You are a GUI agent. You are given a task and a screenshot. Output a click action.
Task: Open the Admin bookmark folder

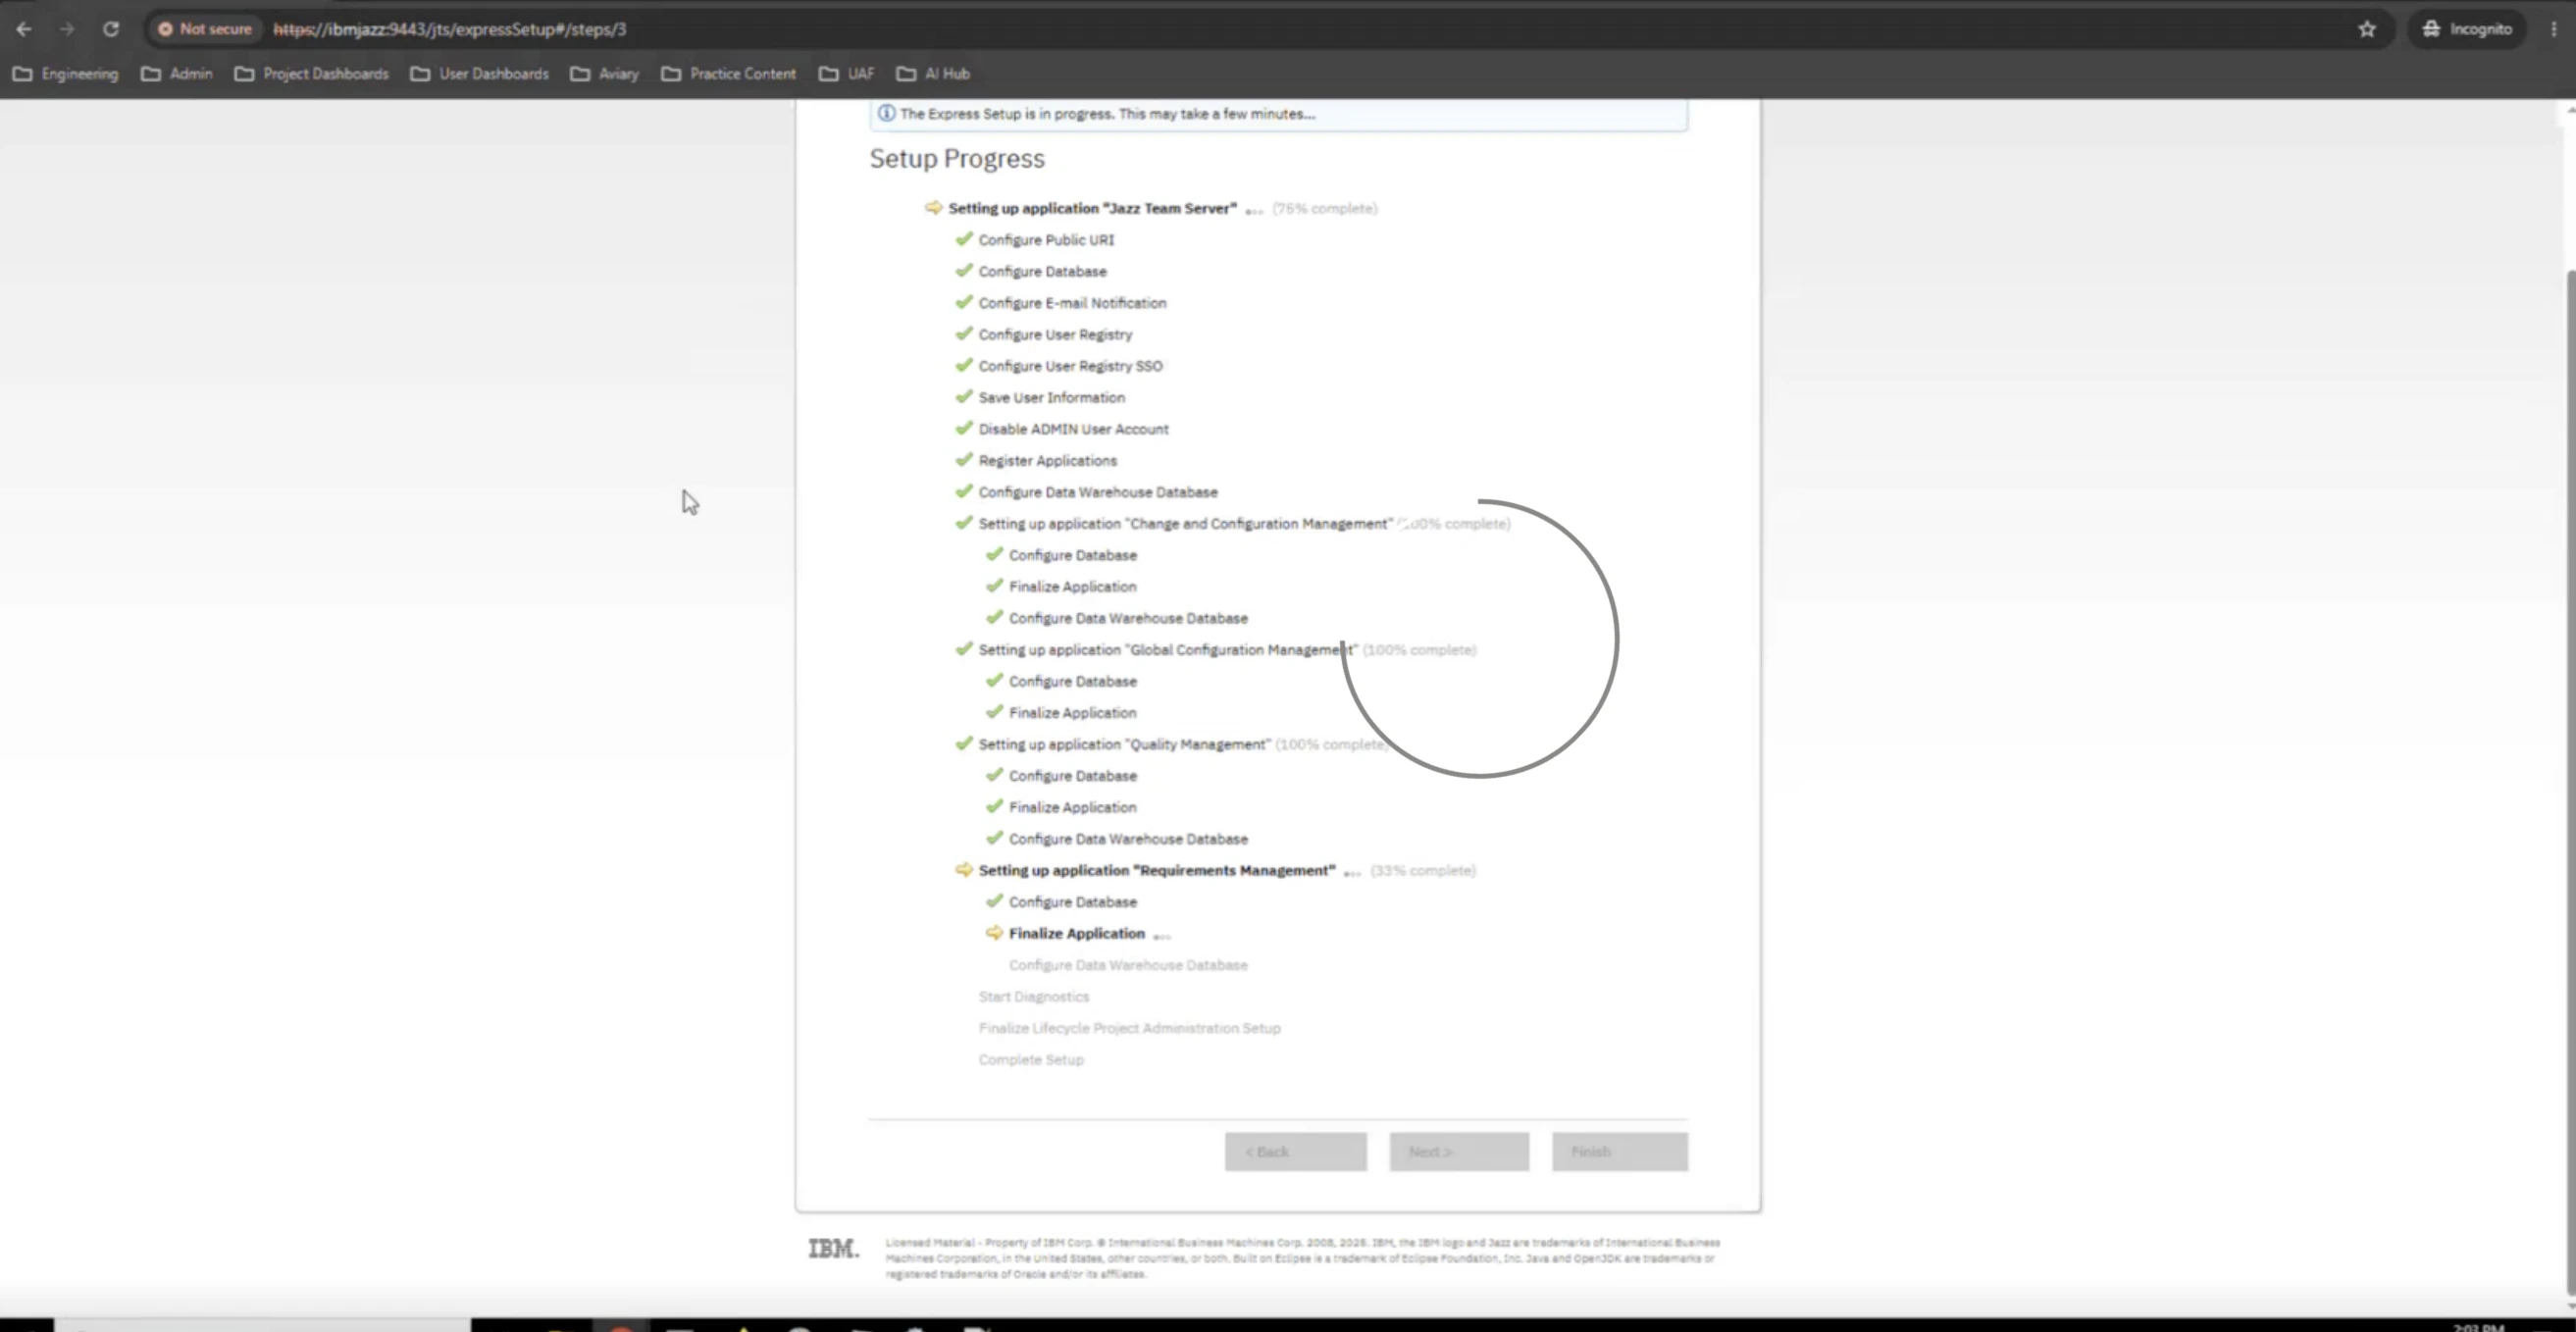pos(177,74)
